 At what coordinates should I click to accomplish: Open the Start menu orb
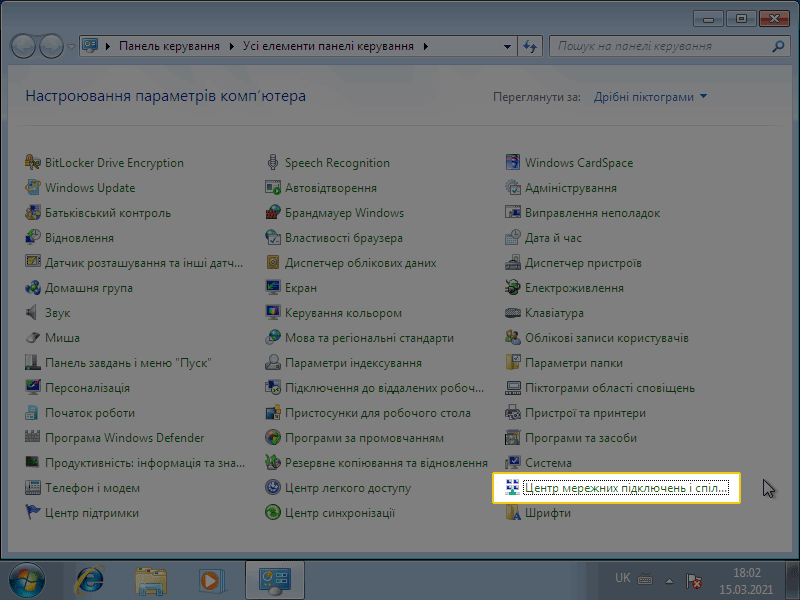(x=27, y=581)
